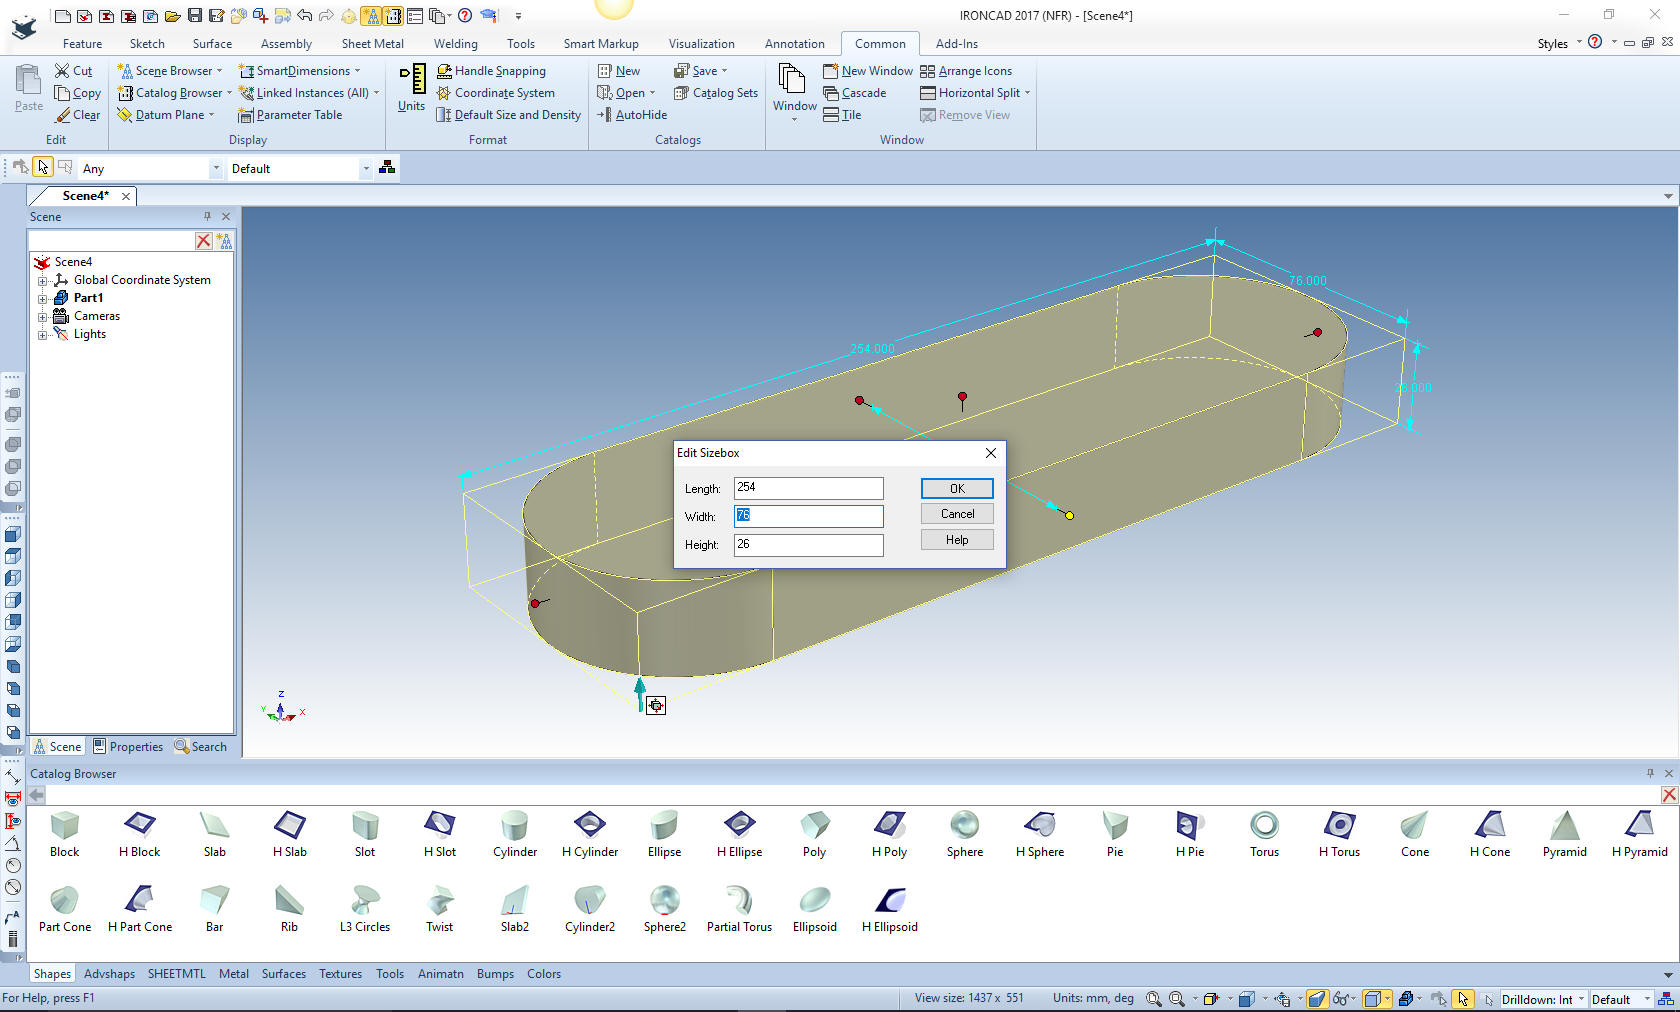The width and height of the screenshot is (1680, 1012).
Task: Pick the Slab shape icon
Action: 214,834
